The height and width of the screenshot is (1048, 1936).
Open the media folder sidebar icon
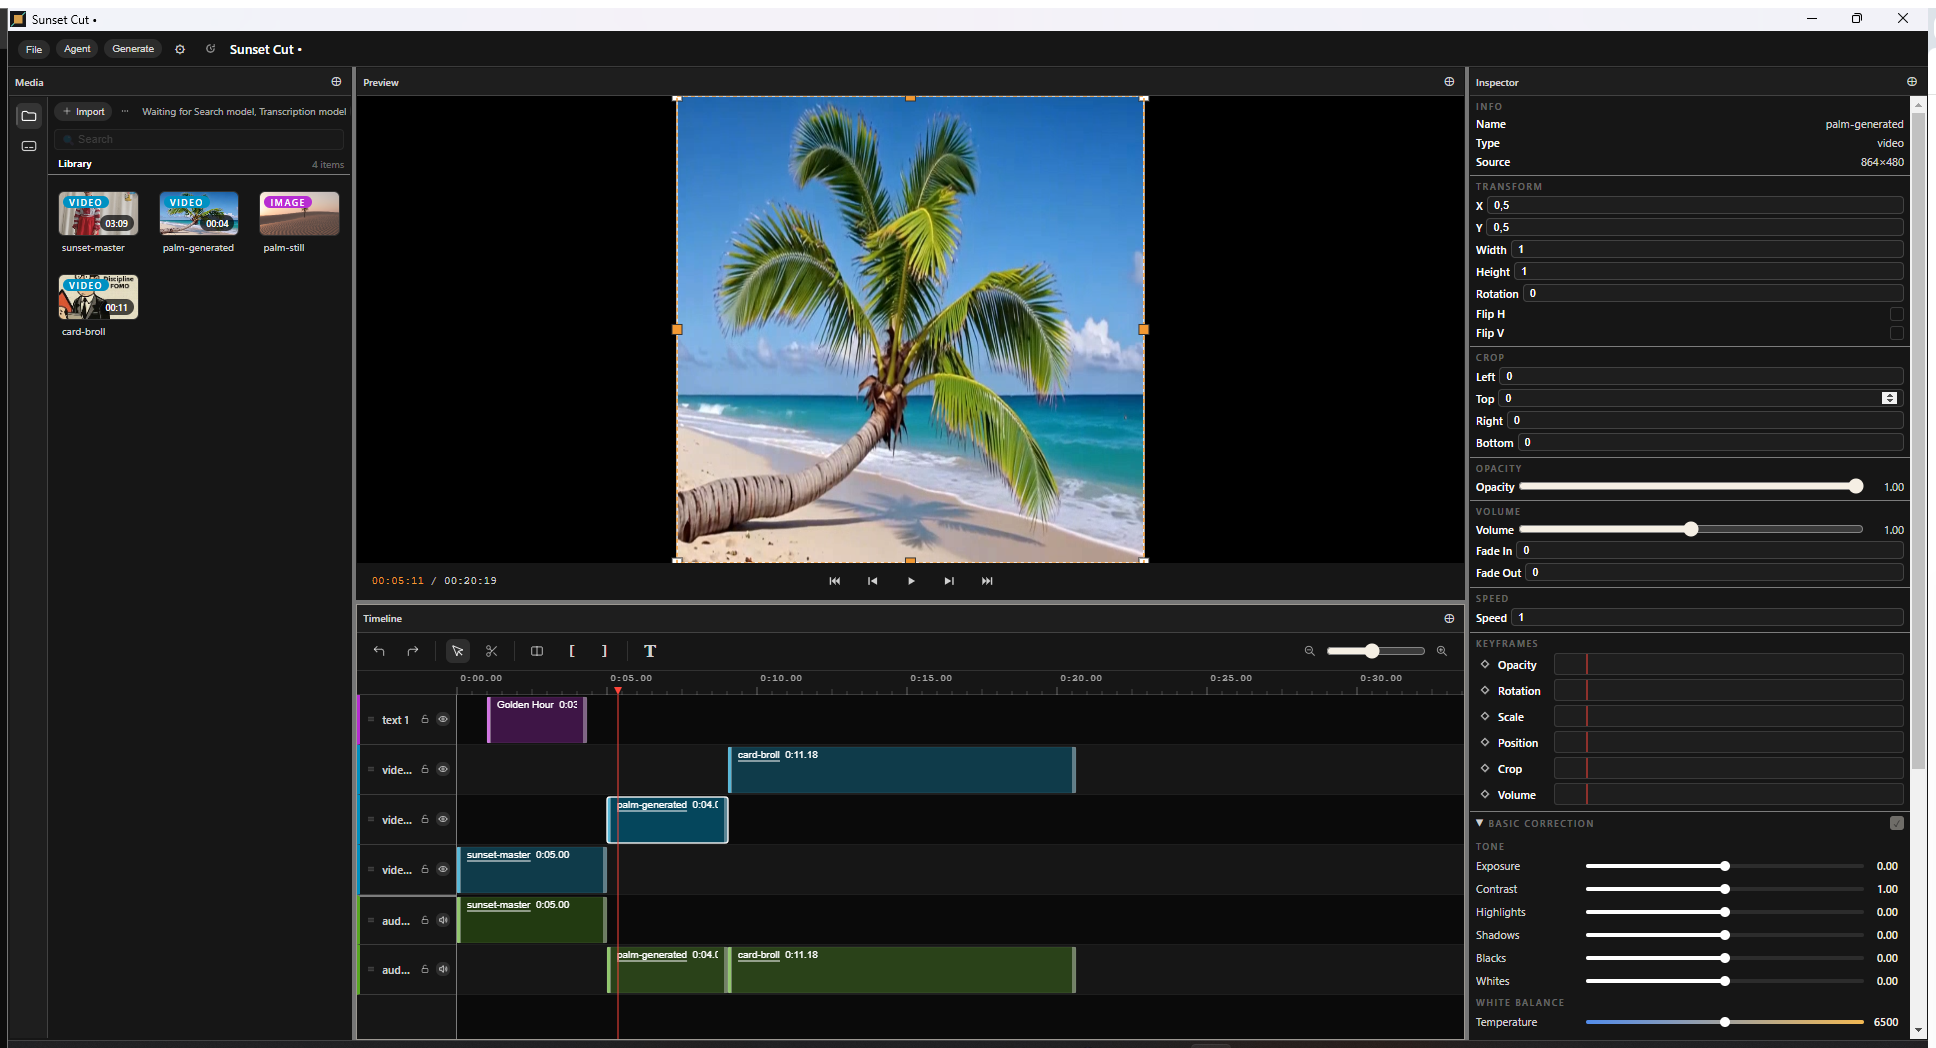[29, 116]
